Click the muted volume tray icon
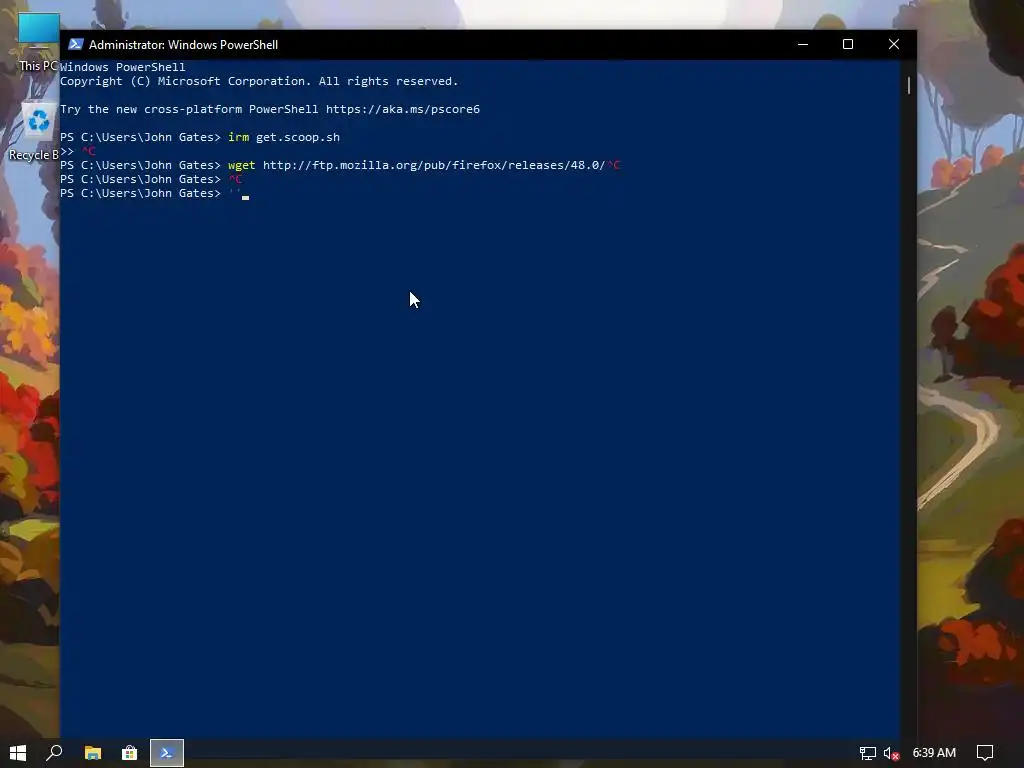 (x=891, y=753)
